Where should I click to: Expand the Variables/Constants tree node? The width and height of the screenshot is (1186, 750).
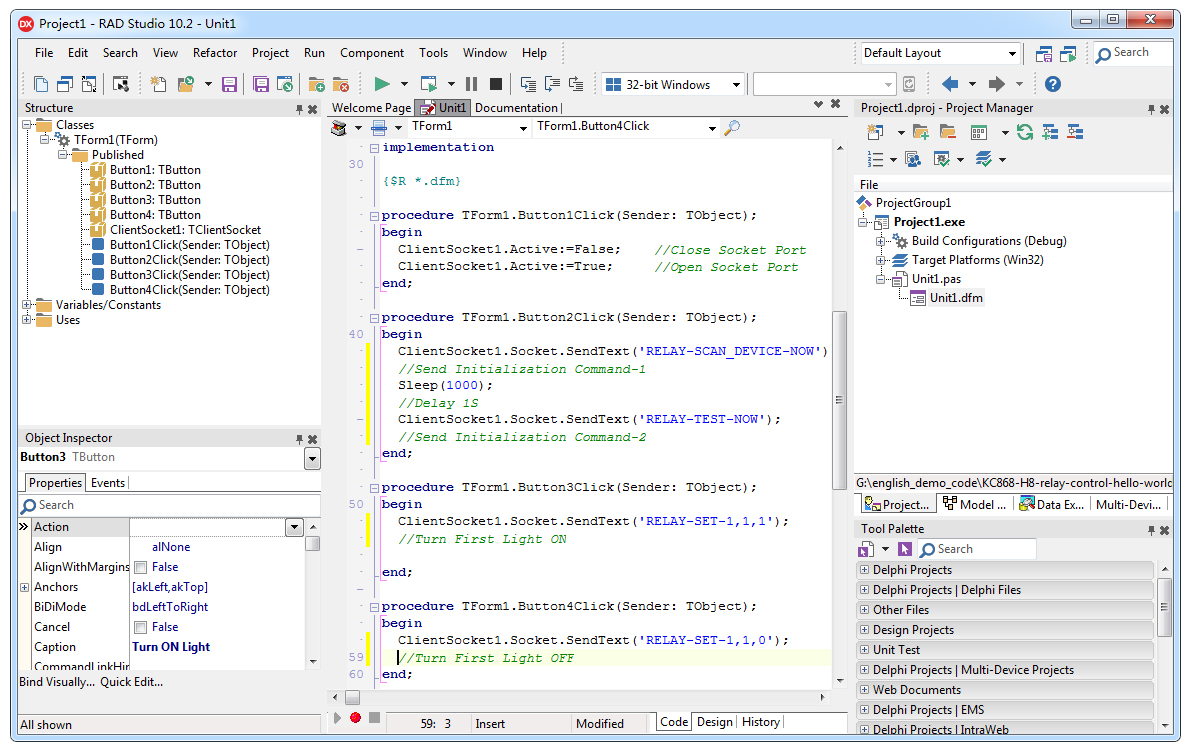click(x=27, y=305)
